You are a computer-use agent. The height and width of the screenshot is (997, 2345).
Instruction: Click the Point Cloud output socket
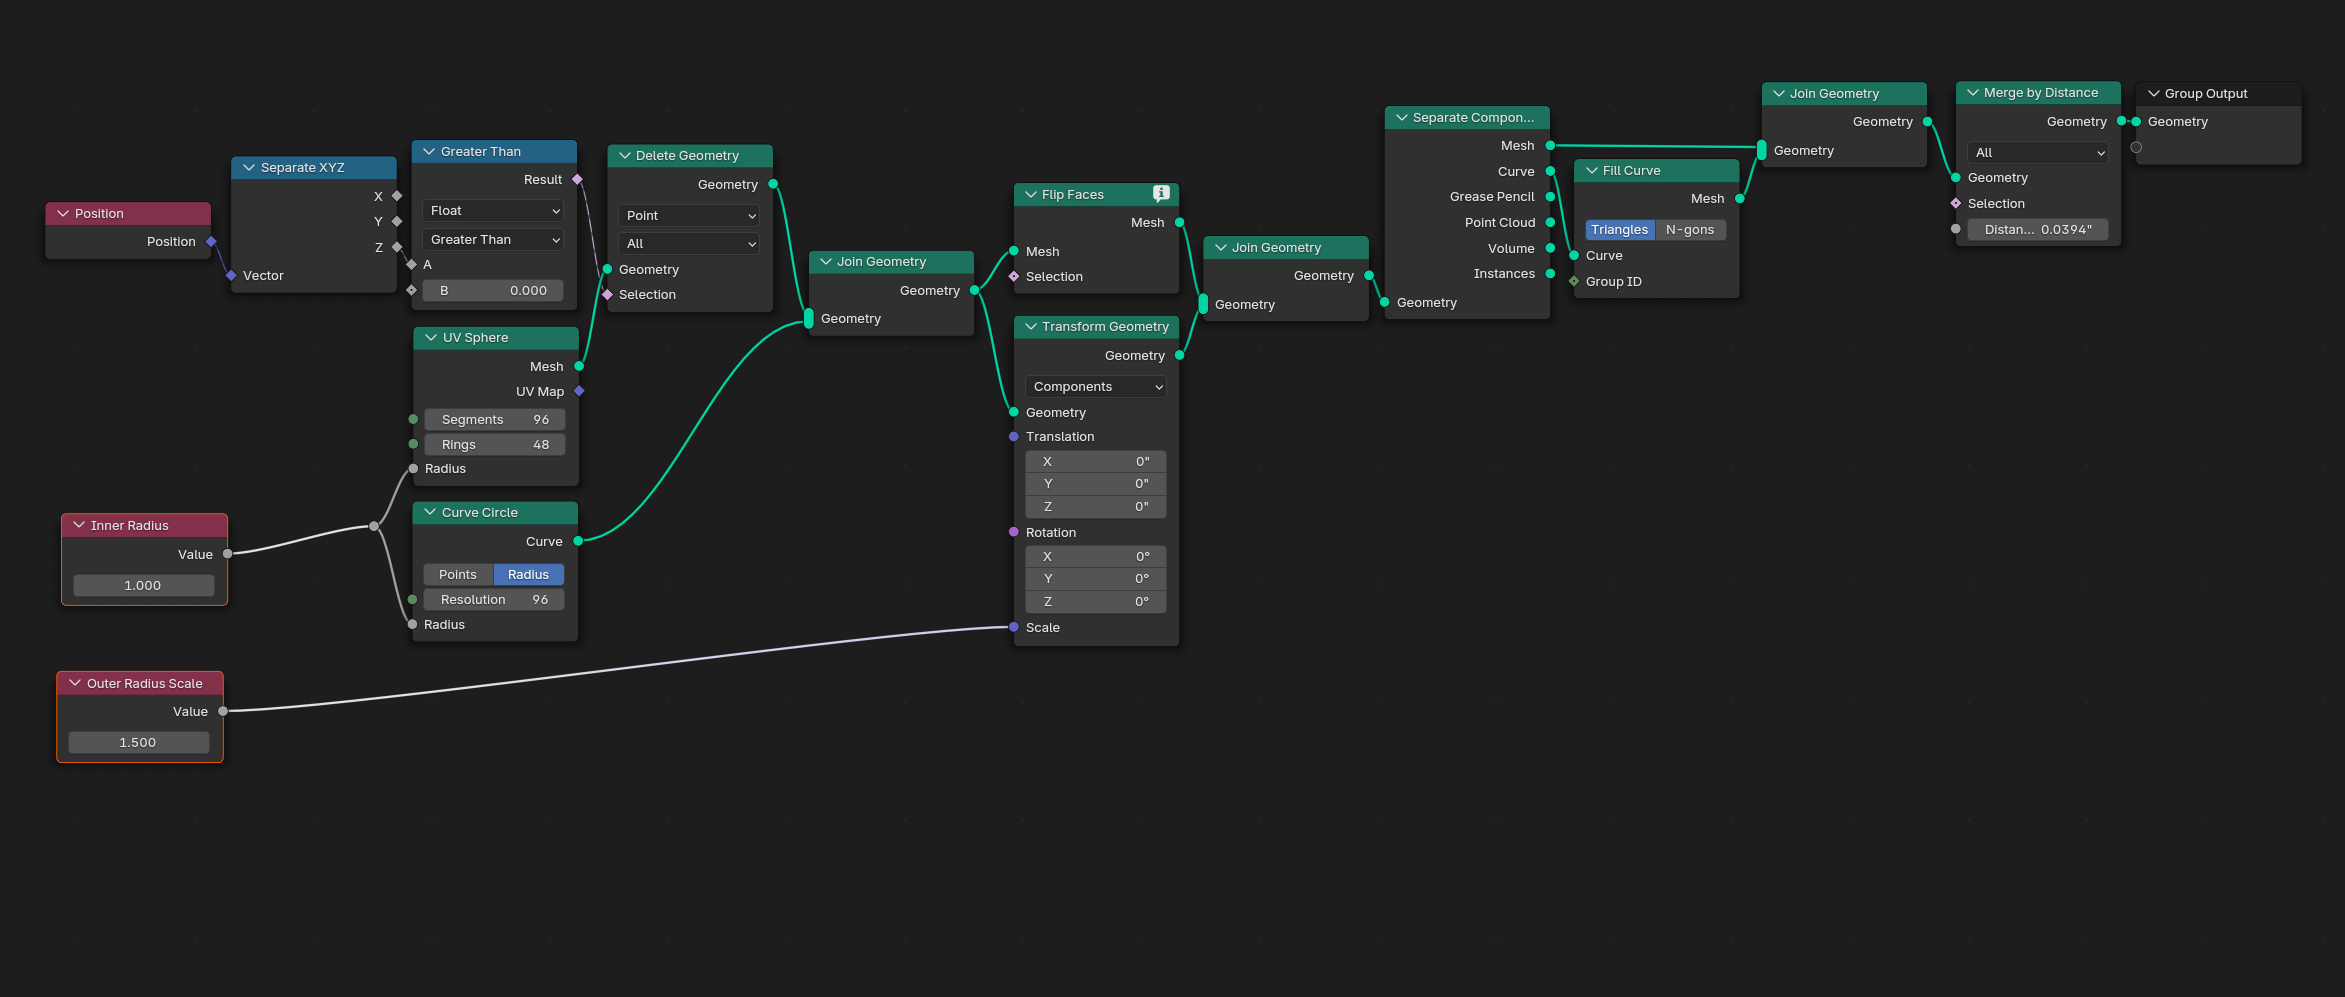[1550, 222]
